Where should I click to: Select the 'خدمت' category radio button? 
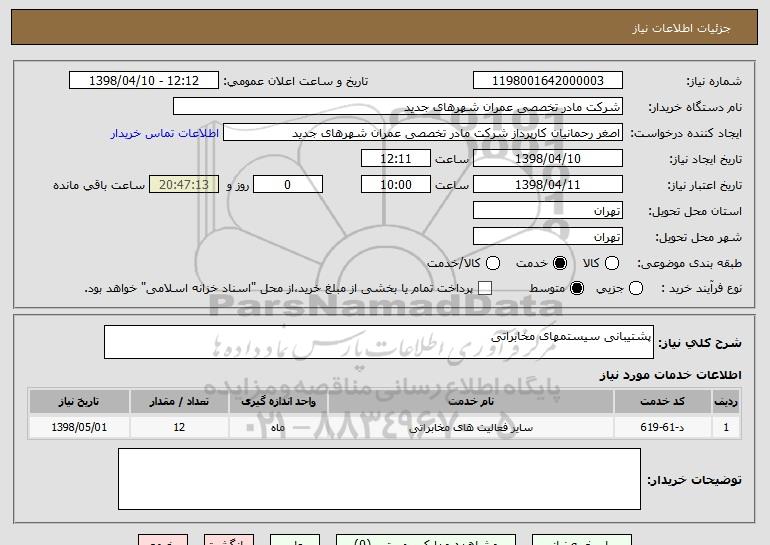(559, 263)
